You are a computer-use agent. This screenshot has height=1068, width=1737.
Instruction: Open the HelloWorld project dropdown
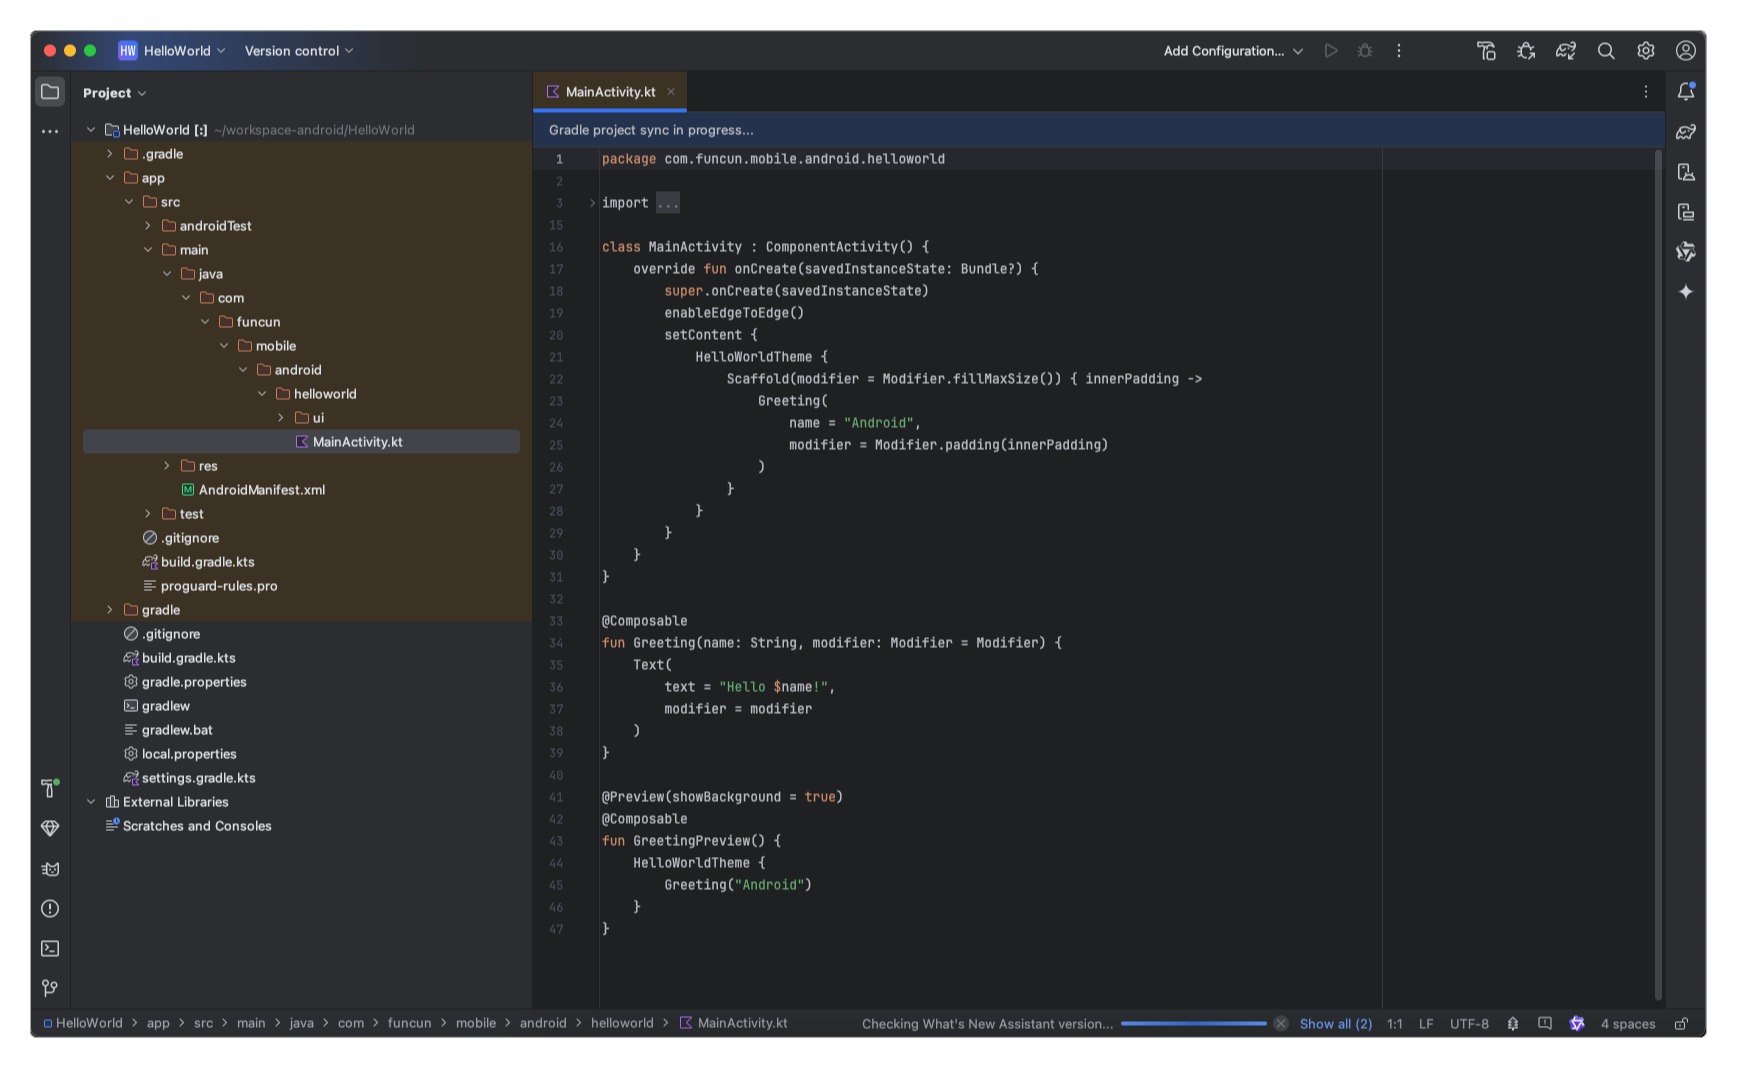(172, 51)
